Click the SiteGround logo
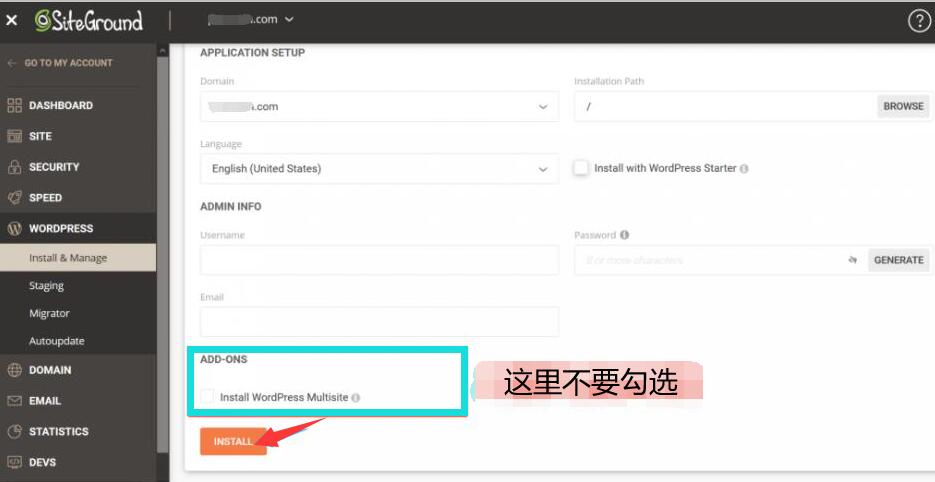 (88, 21)
